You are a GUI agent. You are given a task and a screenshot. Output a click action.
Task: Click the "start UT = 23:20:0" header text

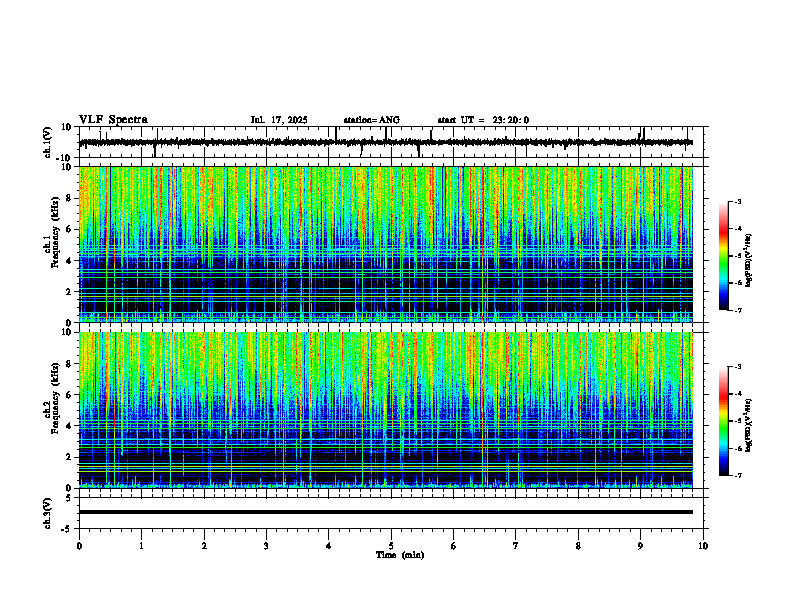click(483, 120)
